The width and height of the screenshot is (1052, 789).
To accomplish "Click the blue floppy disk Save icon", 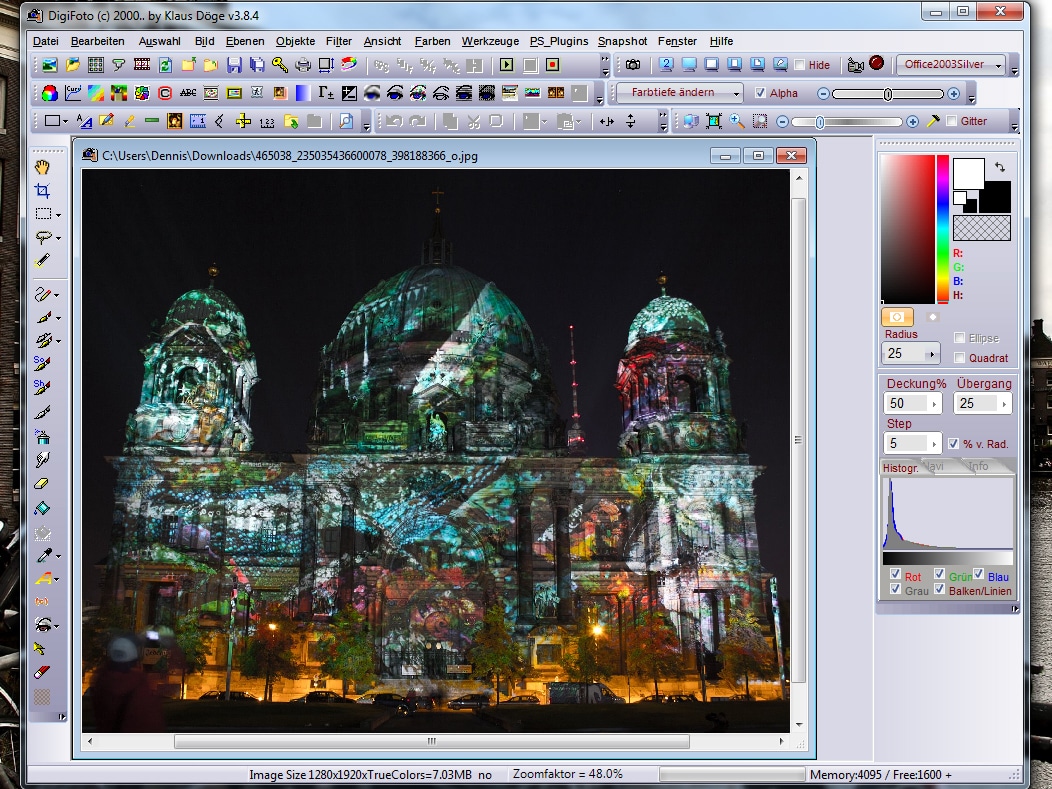I will (x=234, y=65).
